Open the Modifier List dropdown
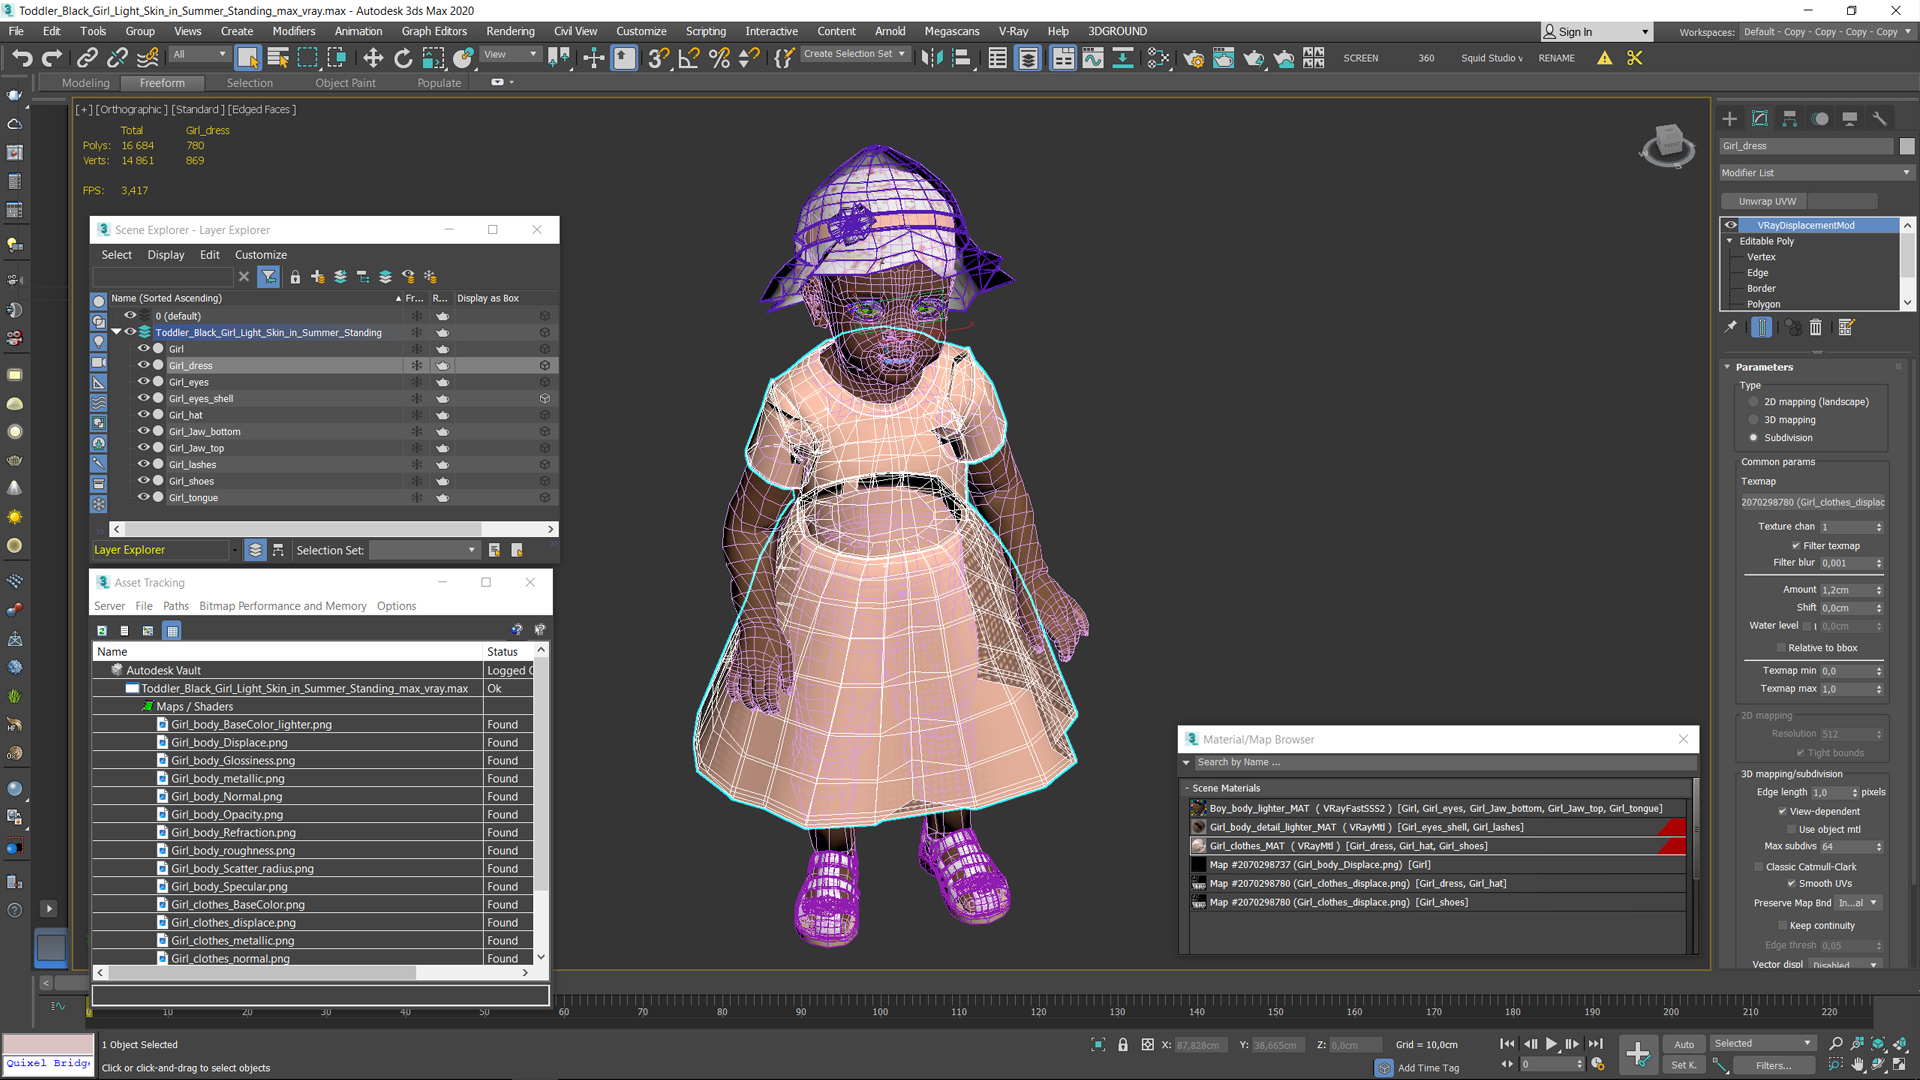Image resolution: width=1920 pixels, height=1080 pixels. tap(1815, 173)
